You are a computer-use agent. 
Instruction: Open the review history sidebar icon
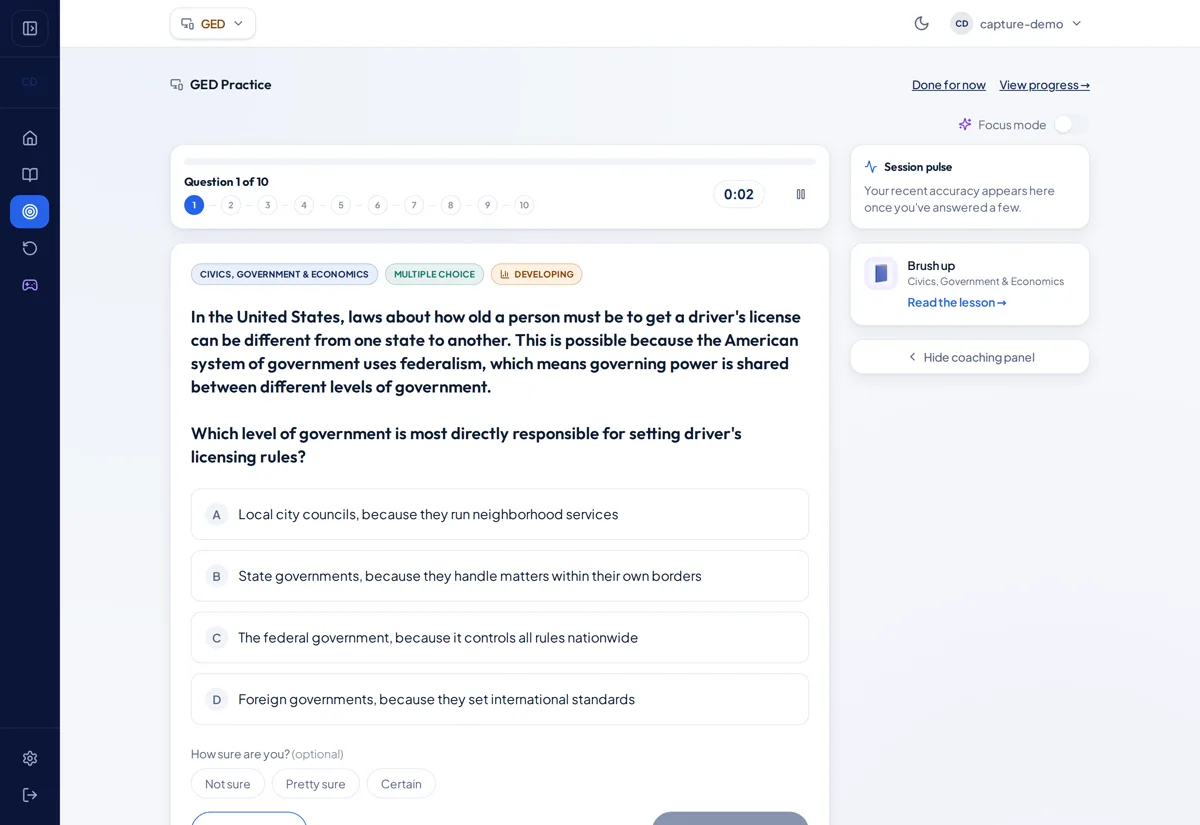[x=30, y=248]
